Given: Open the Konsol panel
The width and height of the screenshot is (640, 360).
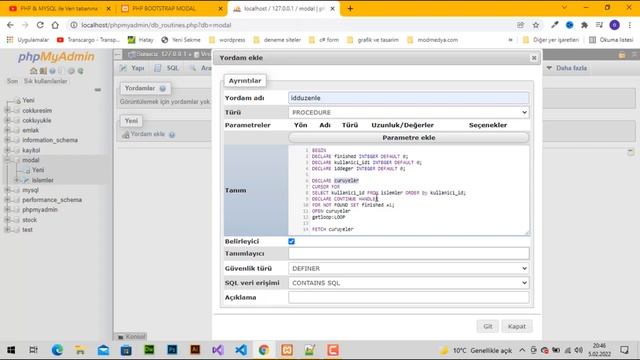Looking at the screenshot, I should pos(131,337).
